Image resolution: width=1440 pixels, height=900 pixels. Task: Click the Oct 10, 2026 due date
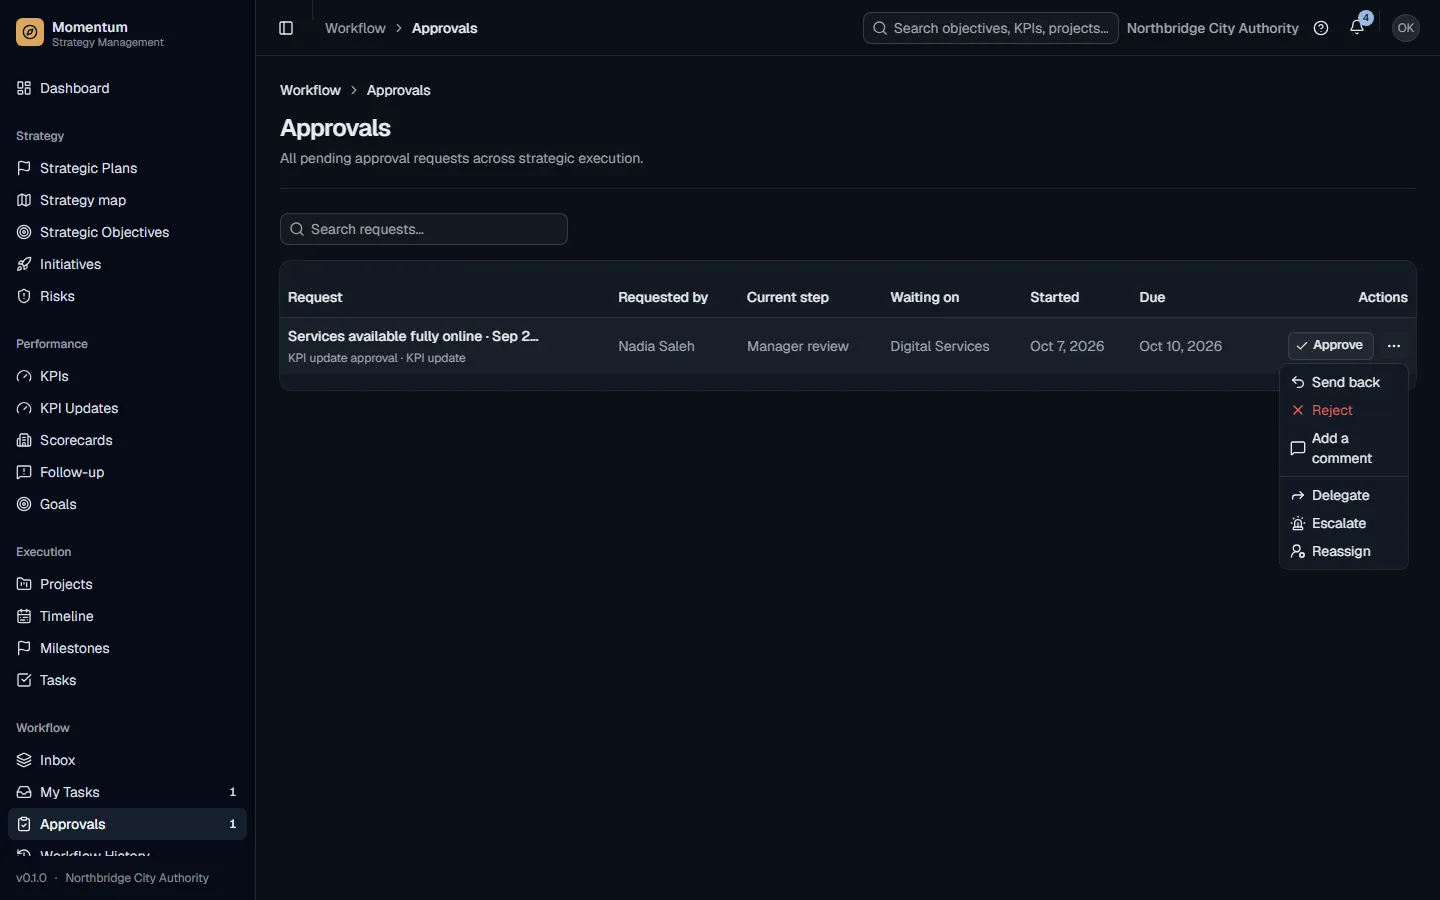point(1180,346)
